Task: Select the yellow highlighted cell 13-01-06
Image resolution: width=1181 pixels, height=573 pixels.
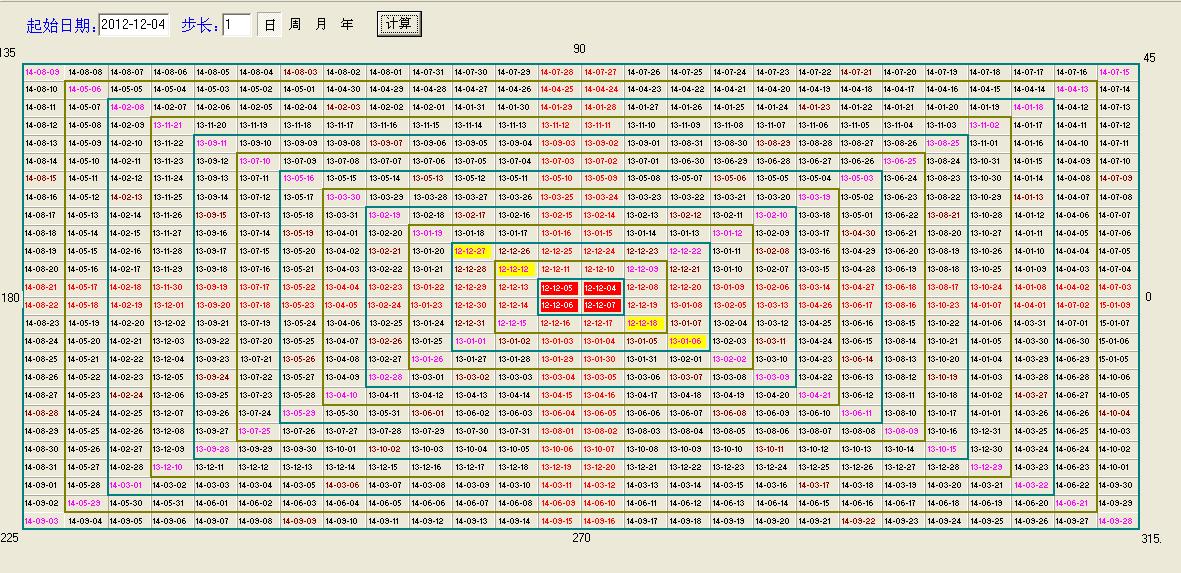Action: pos(686,342)
